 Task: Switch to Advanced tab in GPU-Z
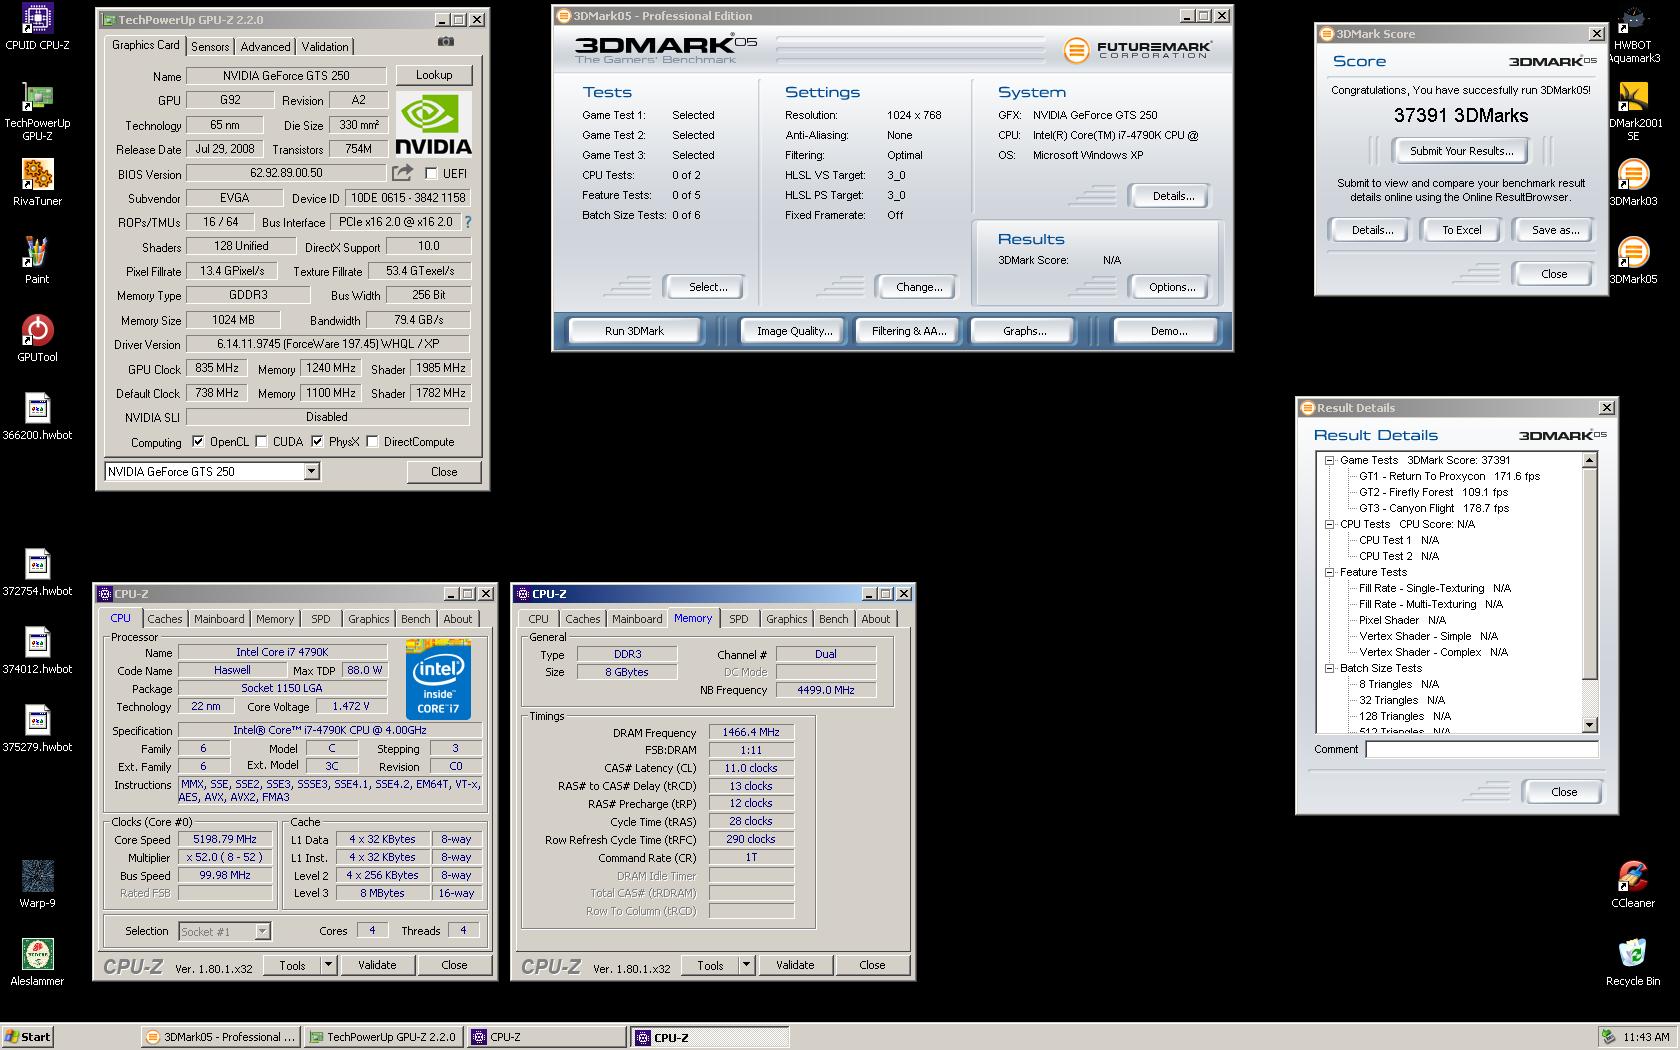pyautogui.click(x=265, y=47)
